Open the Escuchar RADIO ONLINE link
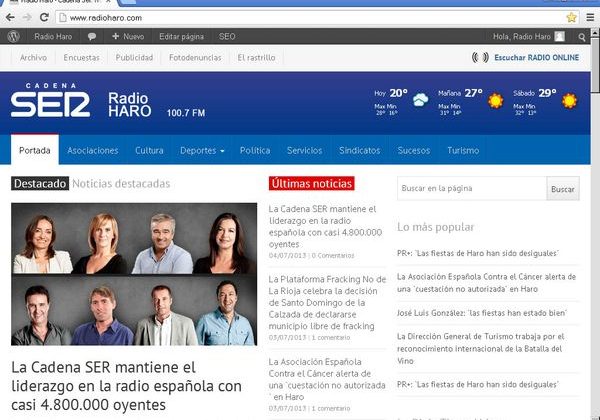600x420 pixels. tap(528, 58)
